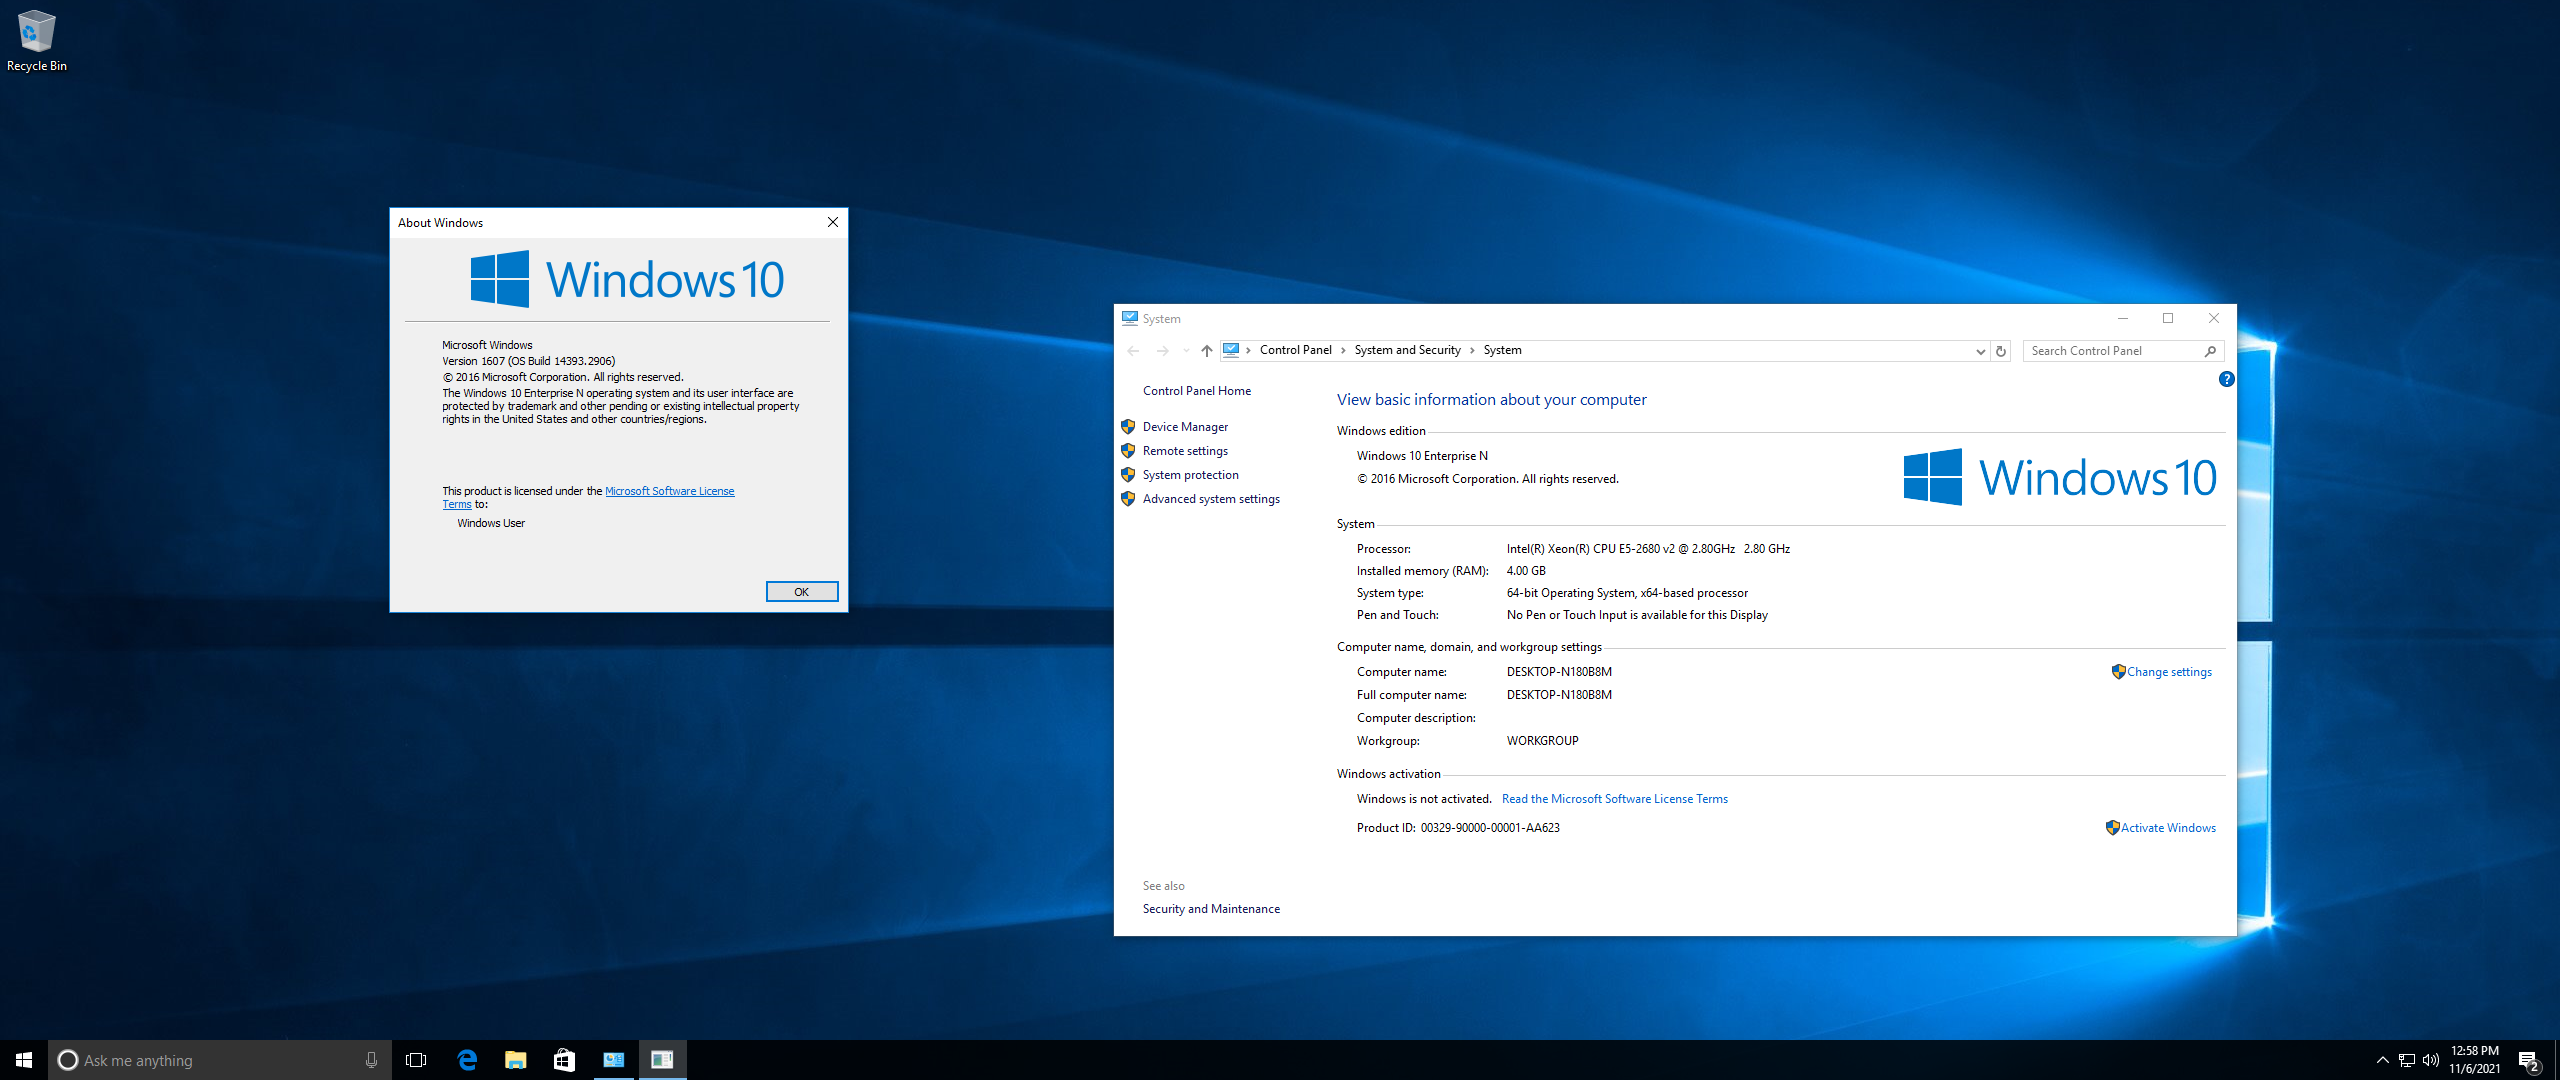Open the network status tray icon
Screen dimensions: 2560x1080
point(2407,1060)
